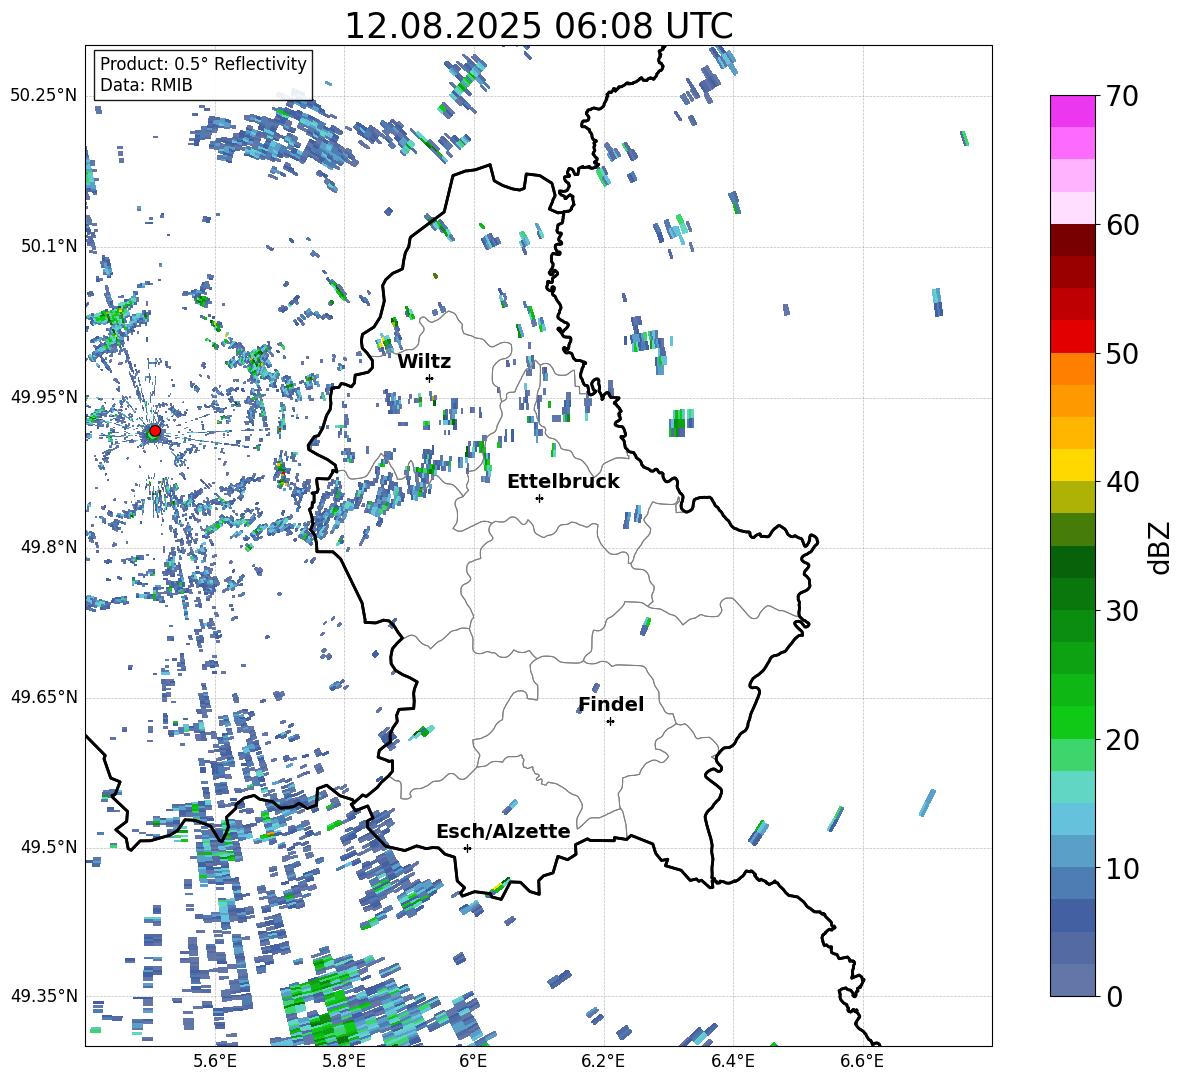Click the magenta top colorbar segment
Image resolution: width=1184 pixels, height=1081 pixels.
coord(1072,111)
